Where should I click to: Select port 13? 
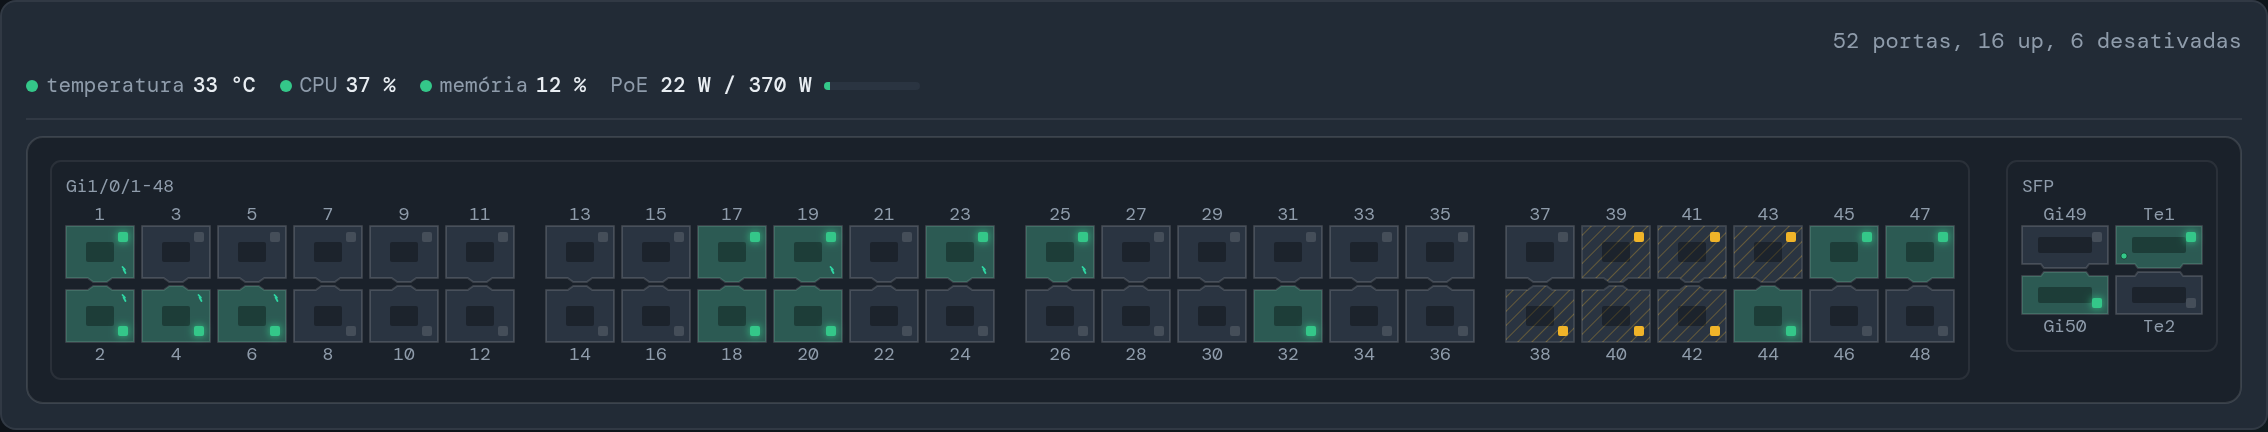[x=580, y=252]
